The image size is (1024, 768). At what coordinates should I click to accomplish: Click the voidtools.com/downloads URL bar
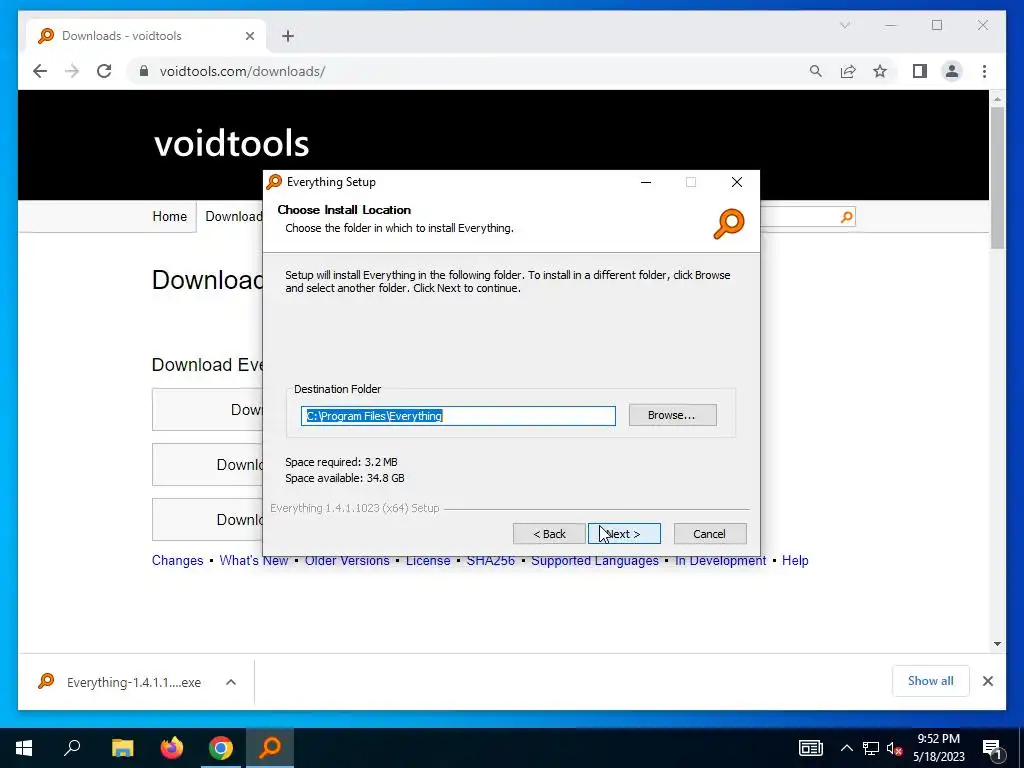click(x=242, y=71)
